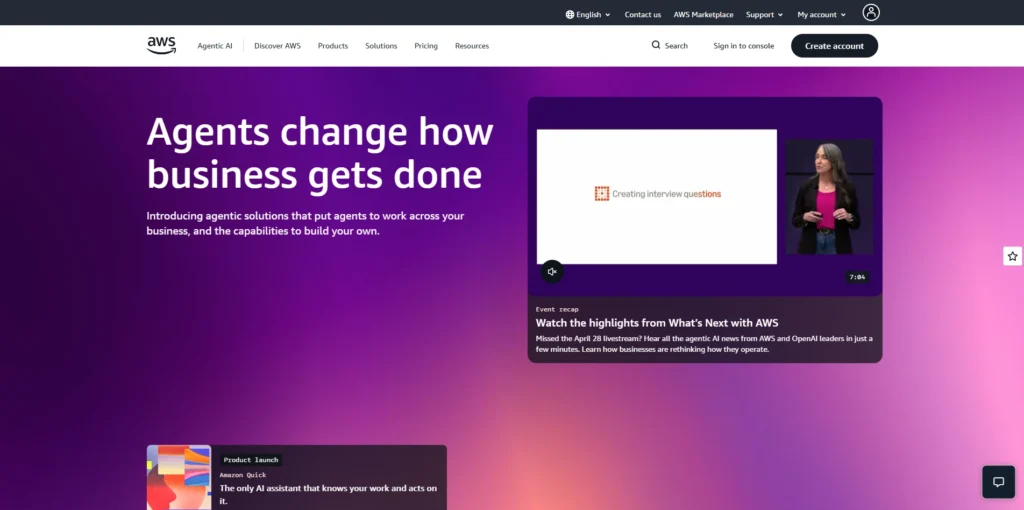Unmute the video with speaker icon
Screen dimensions: 1024x510
point(552,272)
